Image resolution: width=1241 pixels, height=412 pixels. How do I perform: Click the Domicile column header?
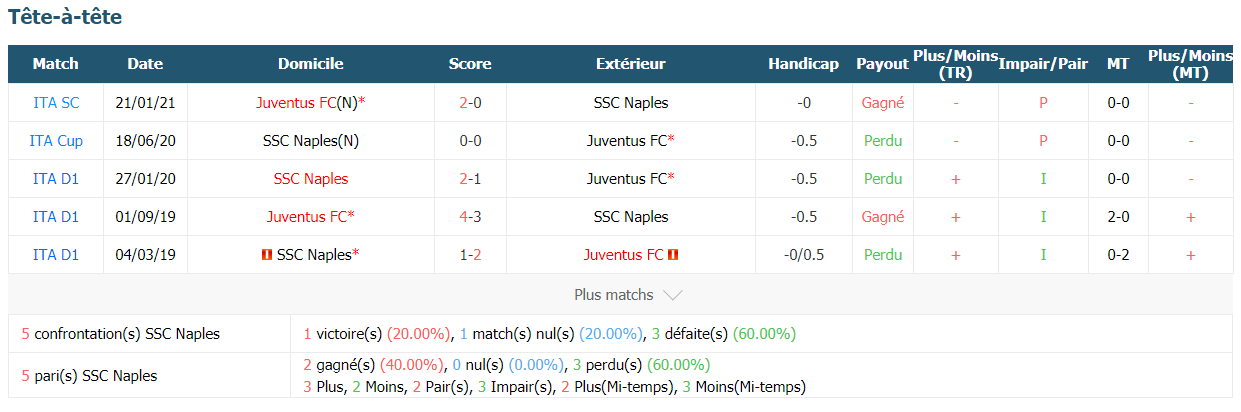click(311, 64)
